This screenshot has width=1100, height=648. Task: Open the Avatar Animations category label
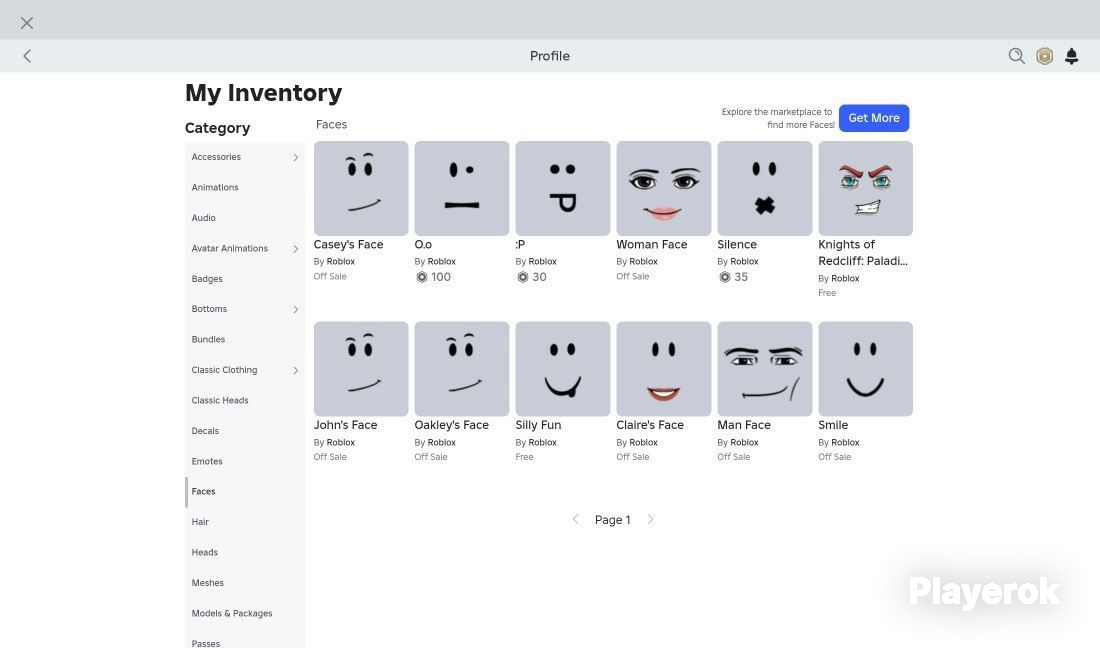[x=229, y=248]
